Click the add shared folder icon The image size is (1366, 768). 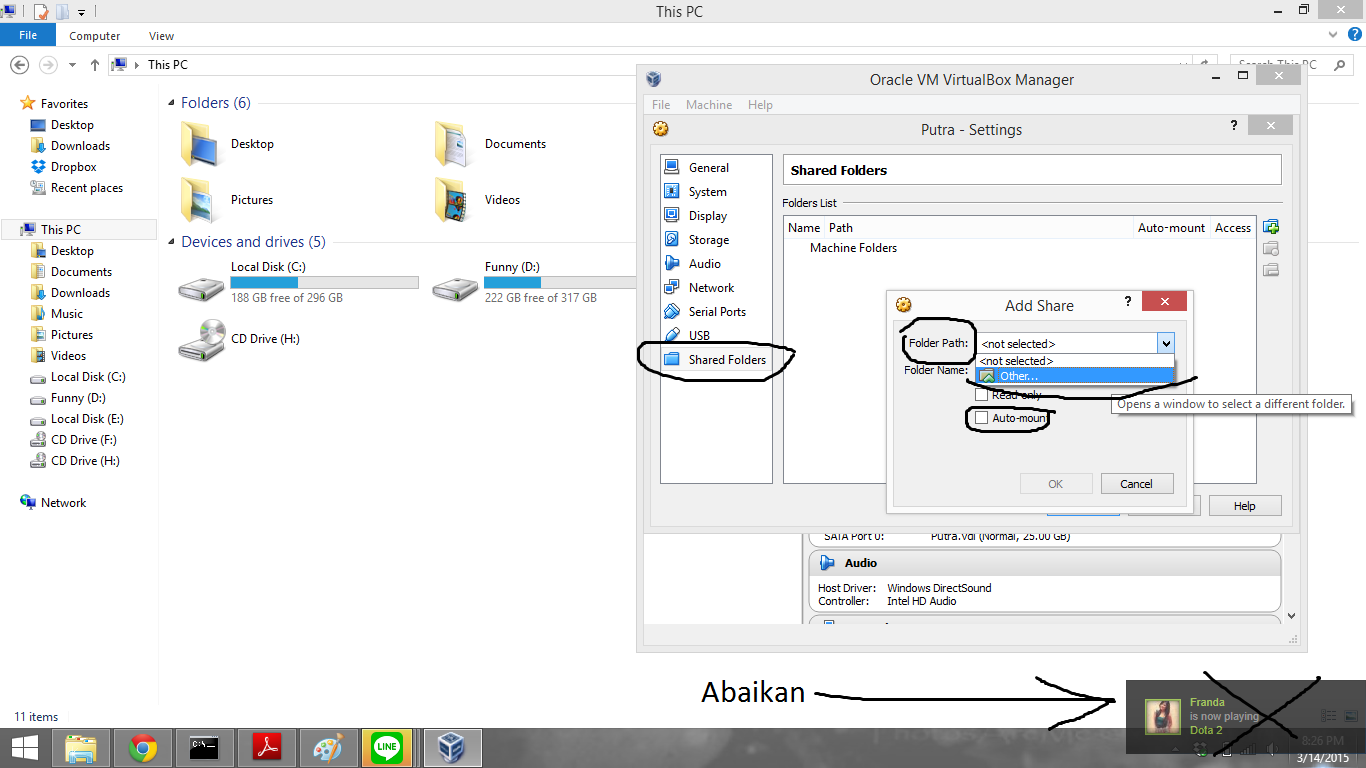pos(1271,227)
